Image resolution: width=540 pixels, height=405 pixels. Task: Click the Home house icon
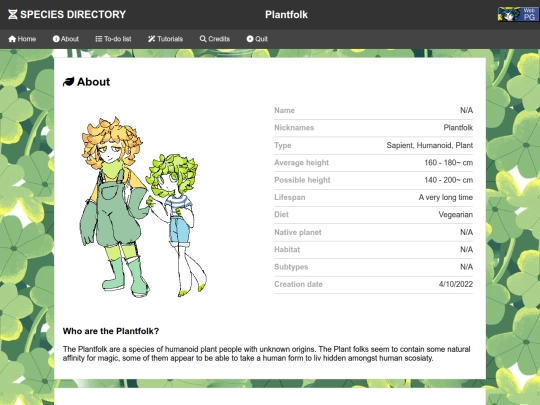point(12,39)
